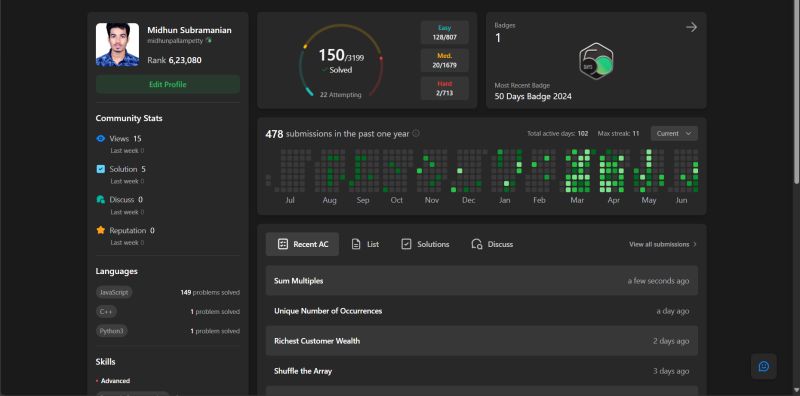This screenshot has width=800, height=396.
Task: Open the feedback smiley chat button
Action: (x=763, y=366)
